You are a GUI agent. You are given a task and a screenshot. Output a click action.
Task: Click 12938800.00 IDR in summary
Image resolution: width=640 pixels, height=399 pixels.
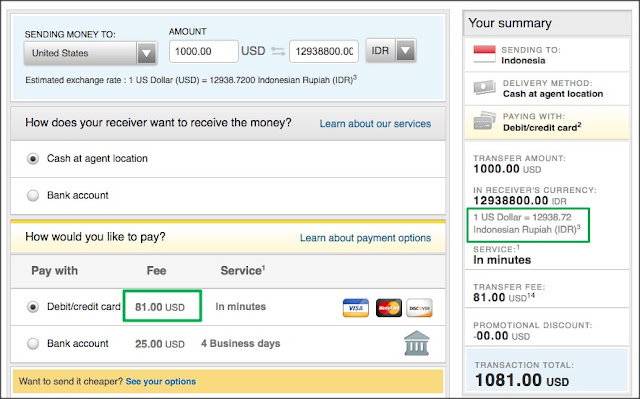point(520,201)
